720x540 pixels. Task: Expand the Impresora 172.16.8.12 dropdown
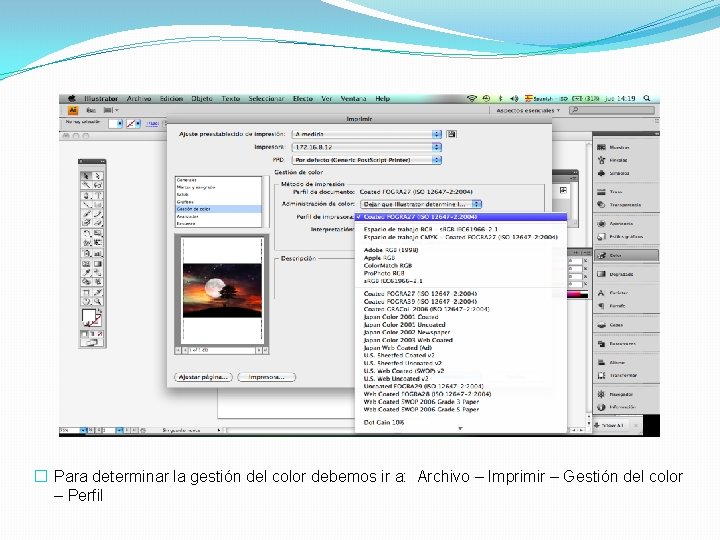[366, 147]
